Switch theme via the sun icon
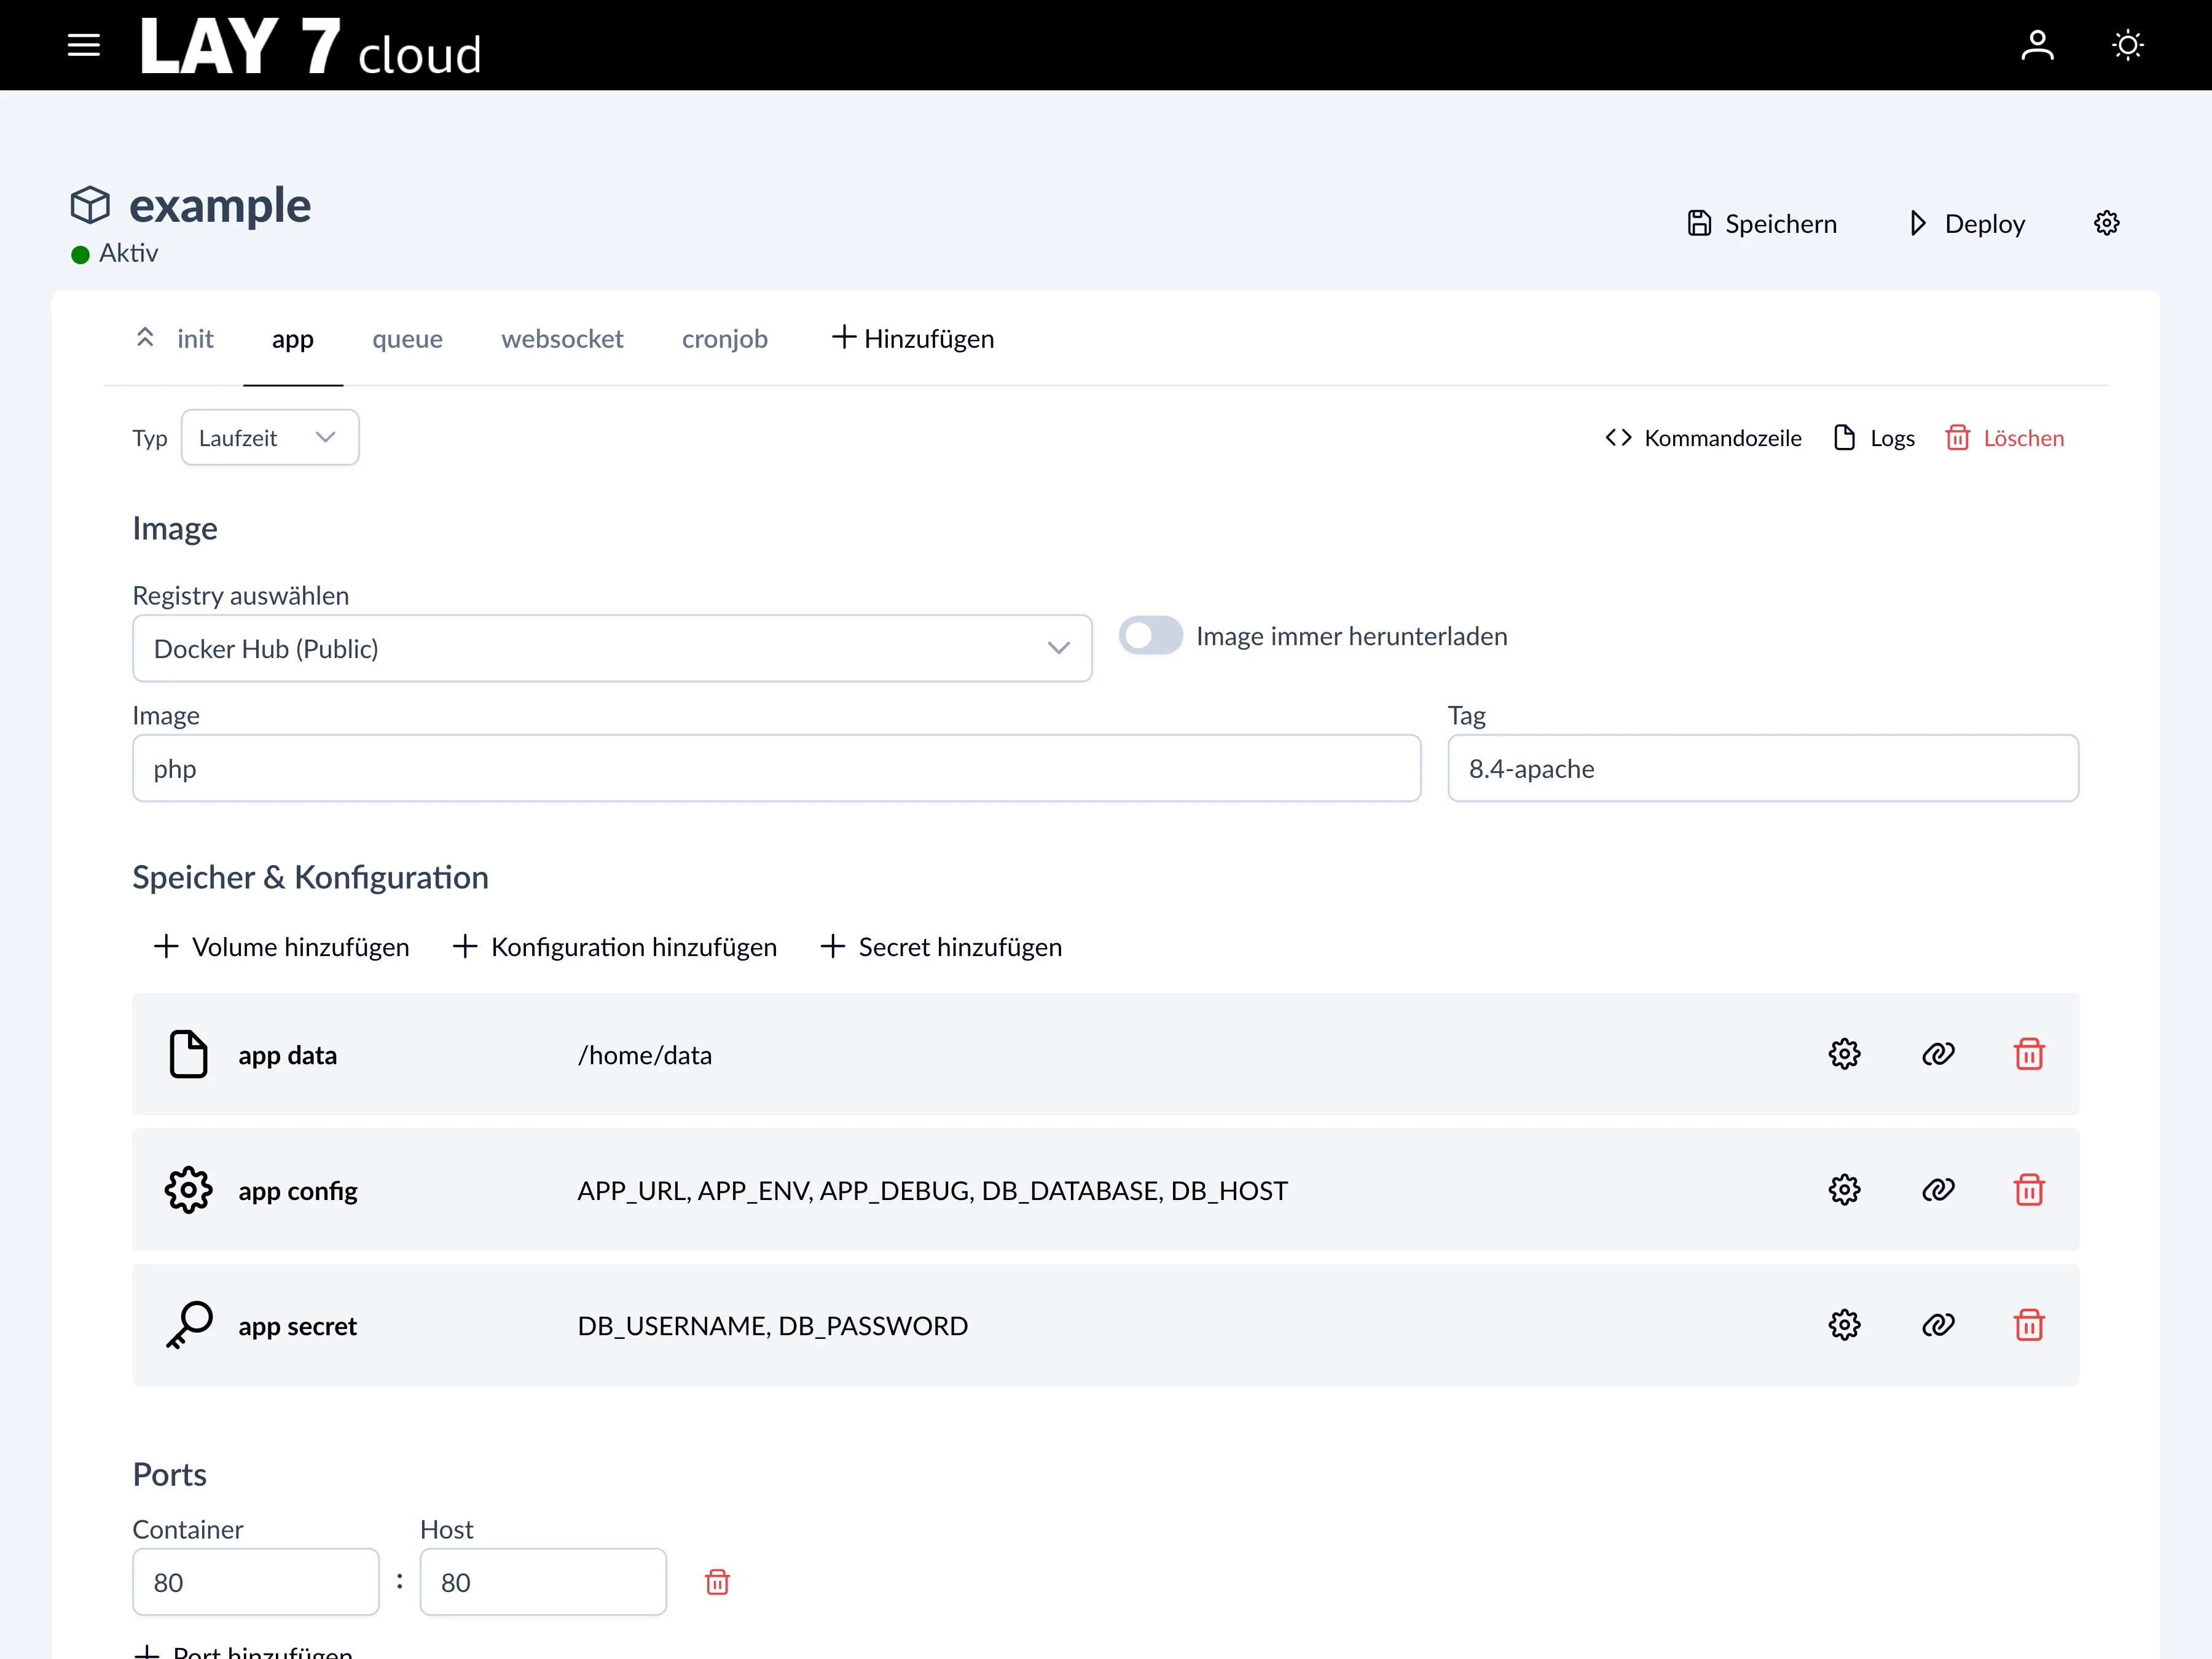Image resolution: width=2212 pixels, height=1659 pixels. [x=2128, y=44]
